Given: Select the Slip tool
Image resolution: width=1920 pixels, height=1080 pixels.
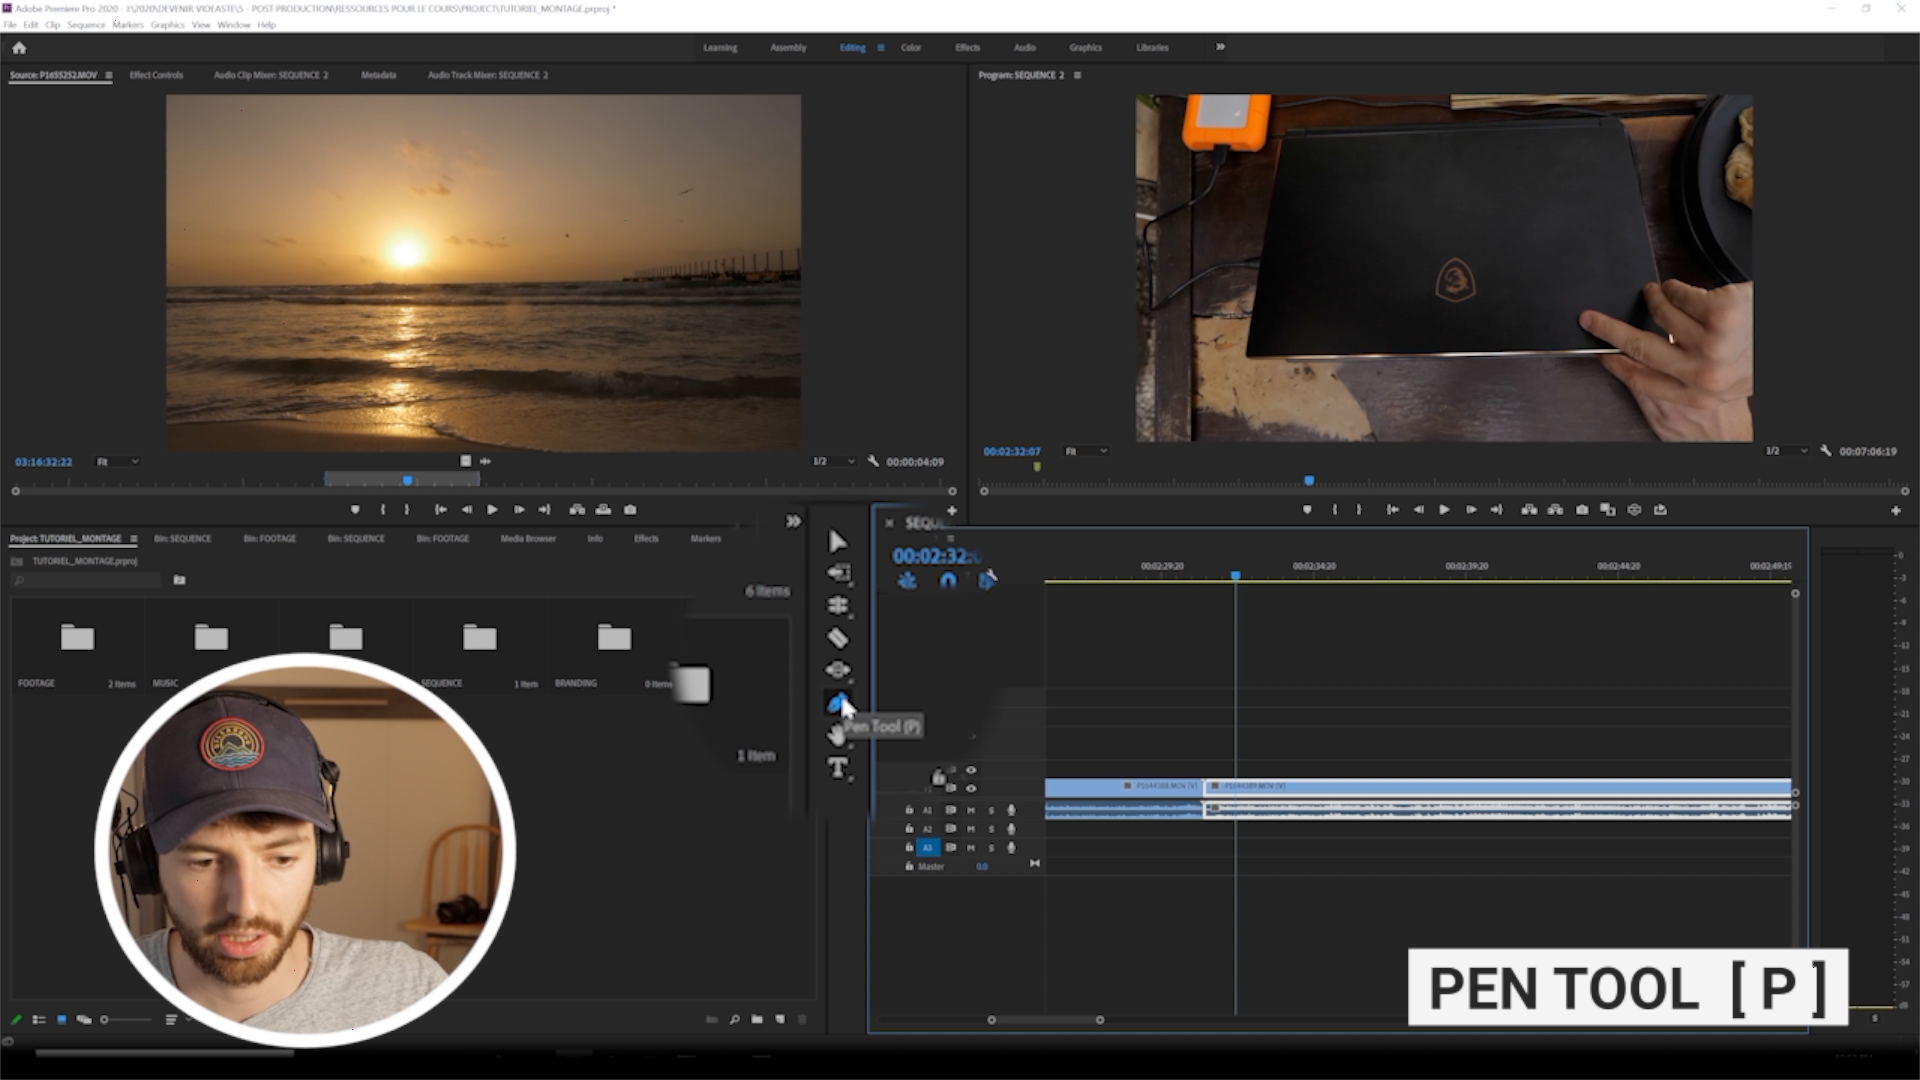Looking at the screenshot, I should [x=838, y=670].
